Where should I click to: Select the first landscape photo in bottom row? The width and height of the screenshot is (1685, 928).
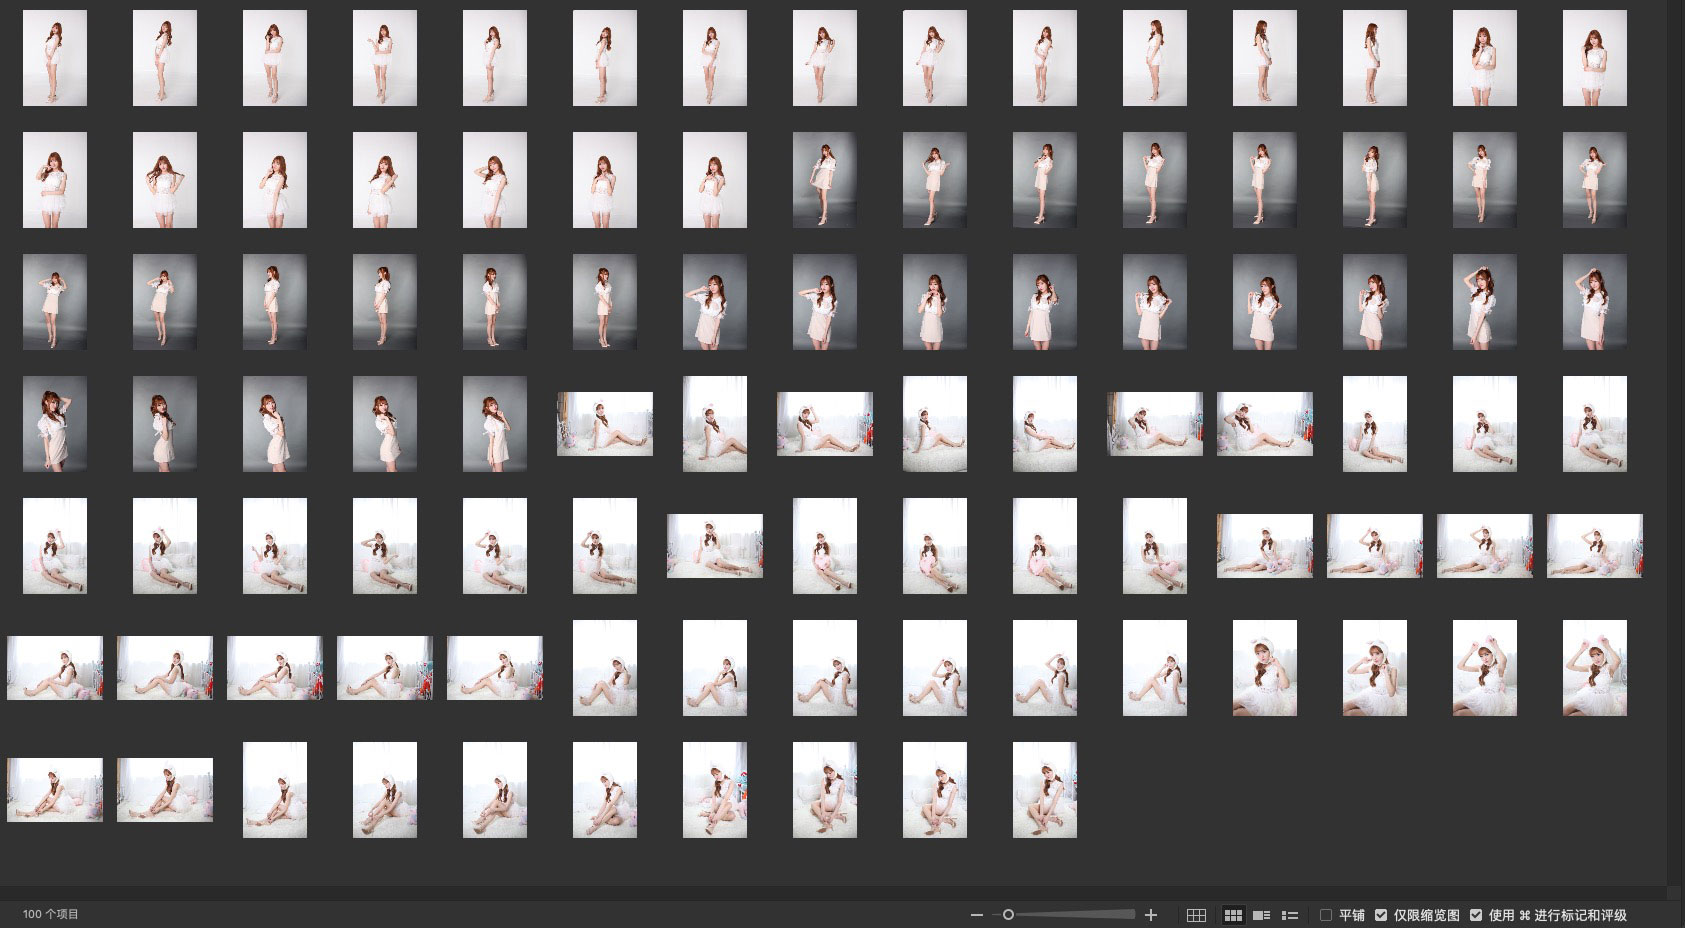pos(55,790)
